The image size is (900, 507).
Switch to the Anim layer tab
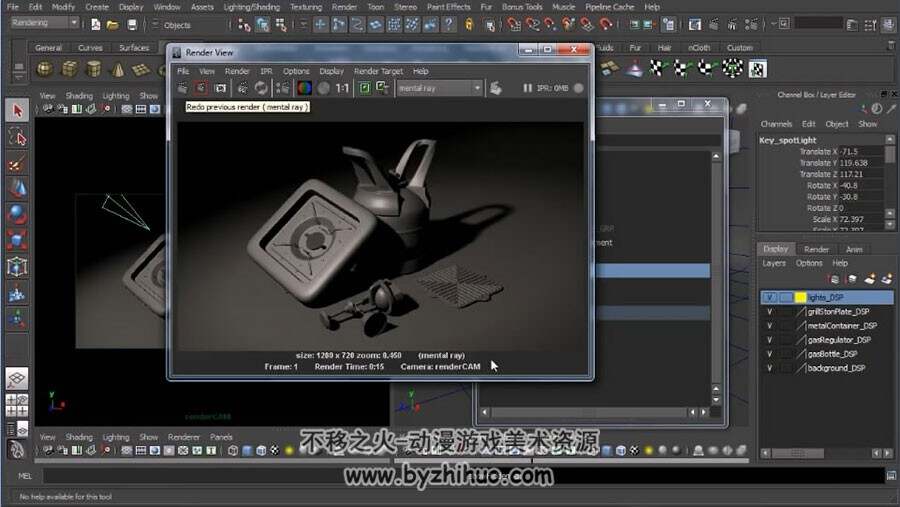point(854,249)
